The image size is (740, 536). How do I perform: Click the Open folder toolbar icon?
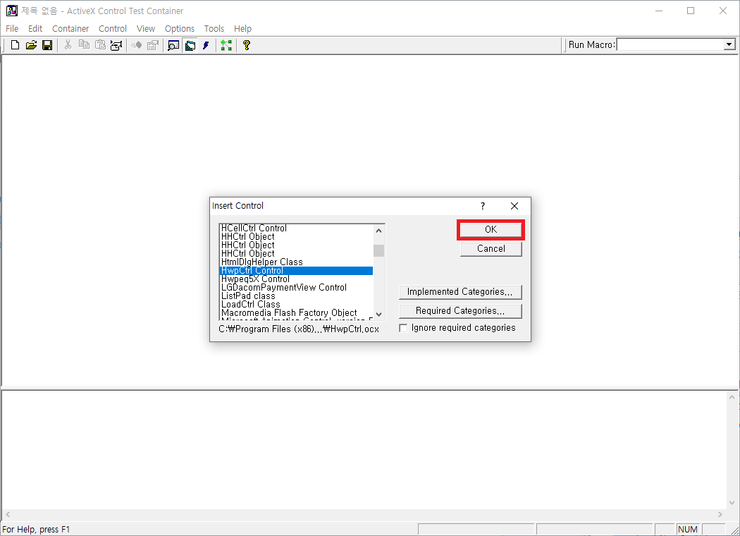click(31, 45)
